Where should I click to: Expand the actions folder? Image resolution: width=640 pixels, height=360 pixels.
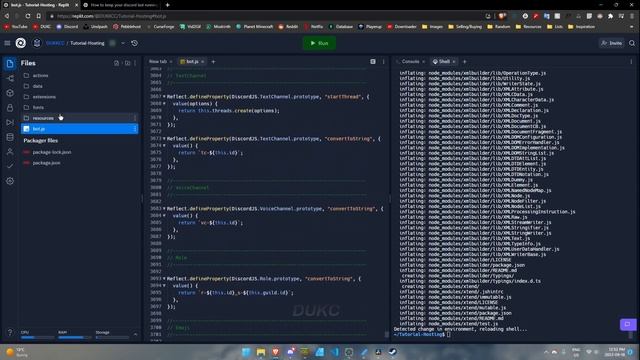point(80,76)
